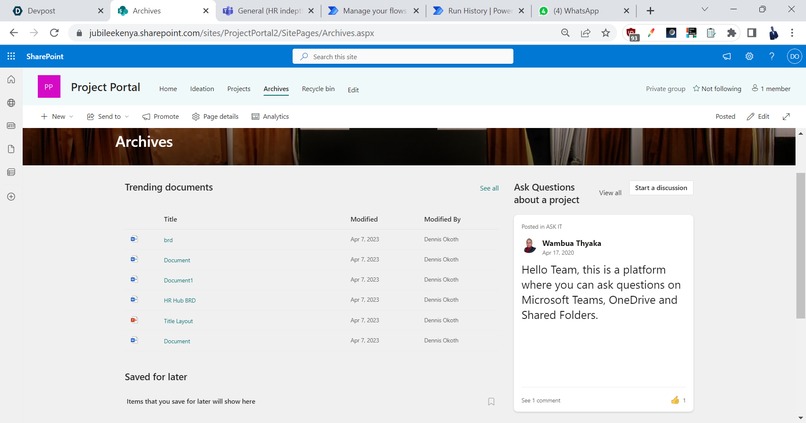Click the Search this site box
Screen dimensions: 806x423
pyautogui.click(x=403, y=57)
